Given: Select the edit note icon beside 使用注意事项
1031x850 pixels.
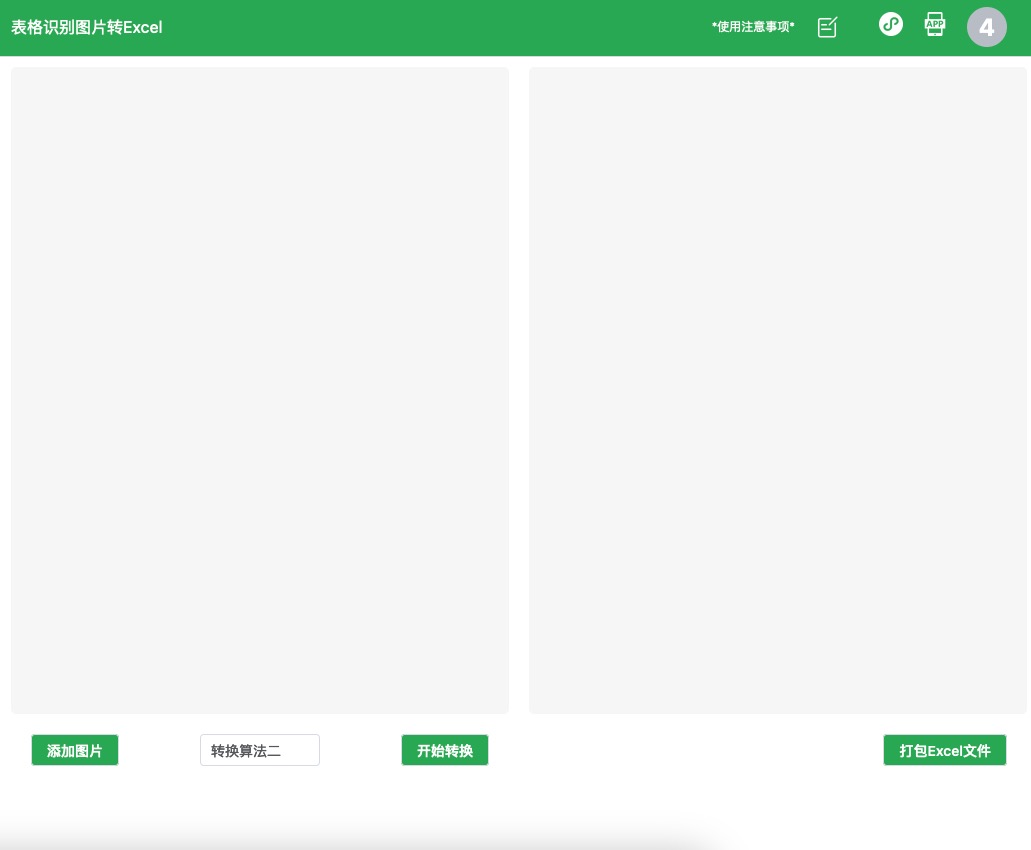Looking at the screenshot, I should point(827,27).
